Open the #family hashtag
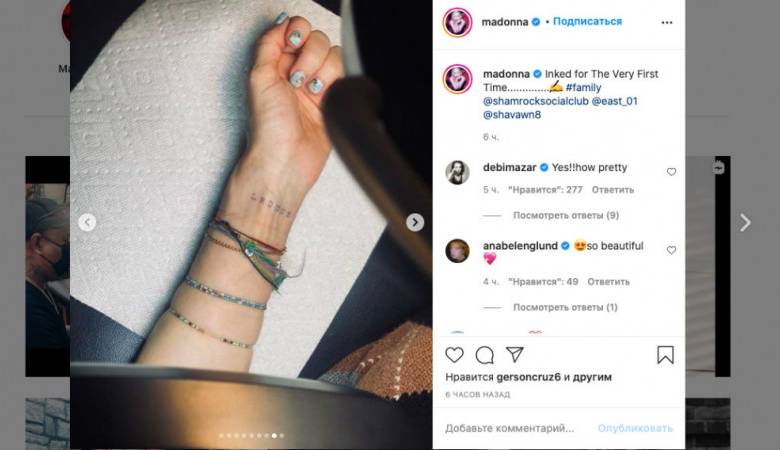This screenshot has width=780, height=450. [584, 88]
